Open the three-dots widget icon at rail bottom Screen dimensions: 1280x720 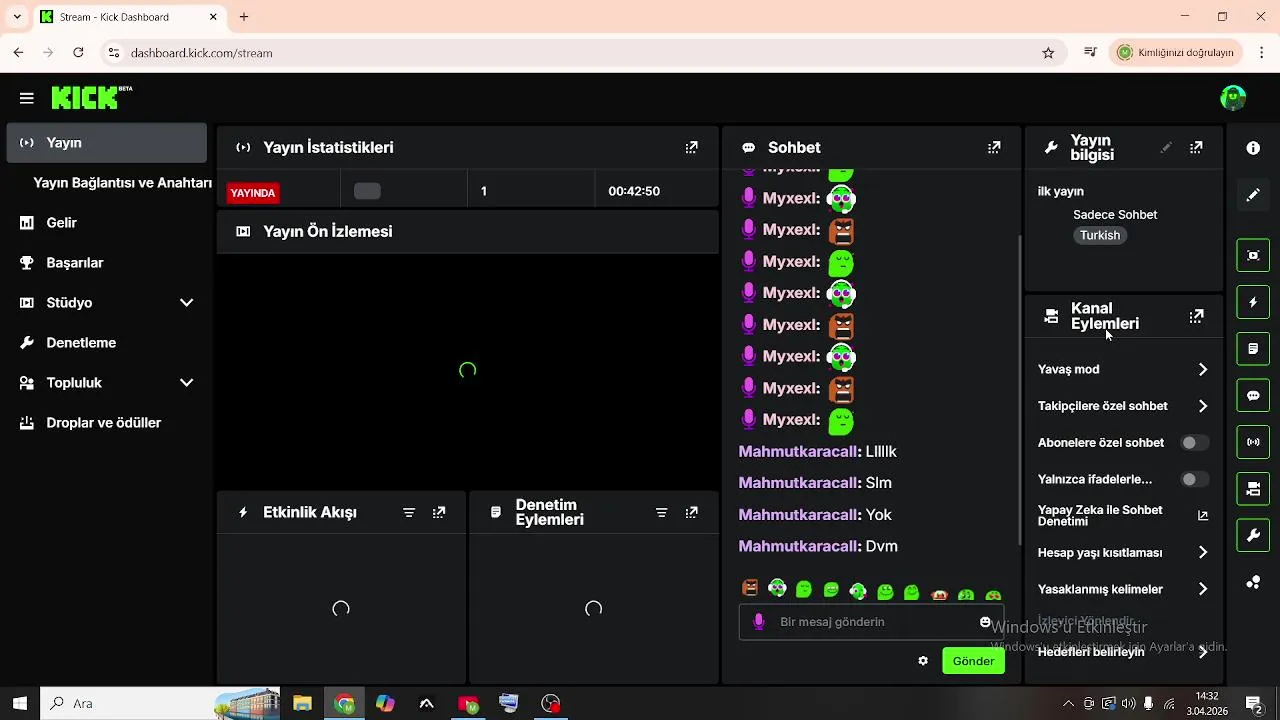pos(1253,583)
